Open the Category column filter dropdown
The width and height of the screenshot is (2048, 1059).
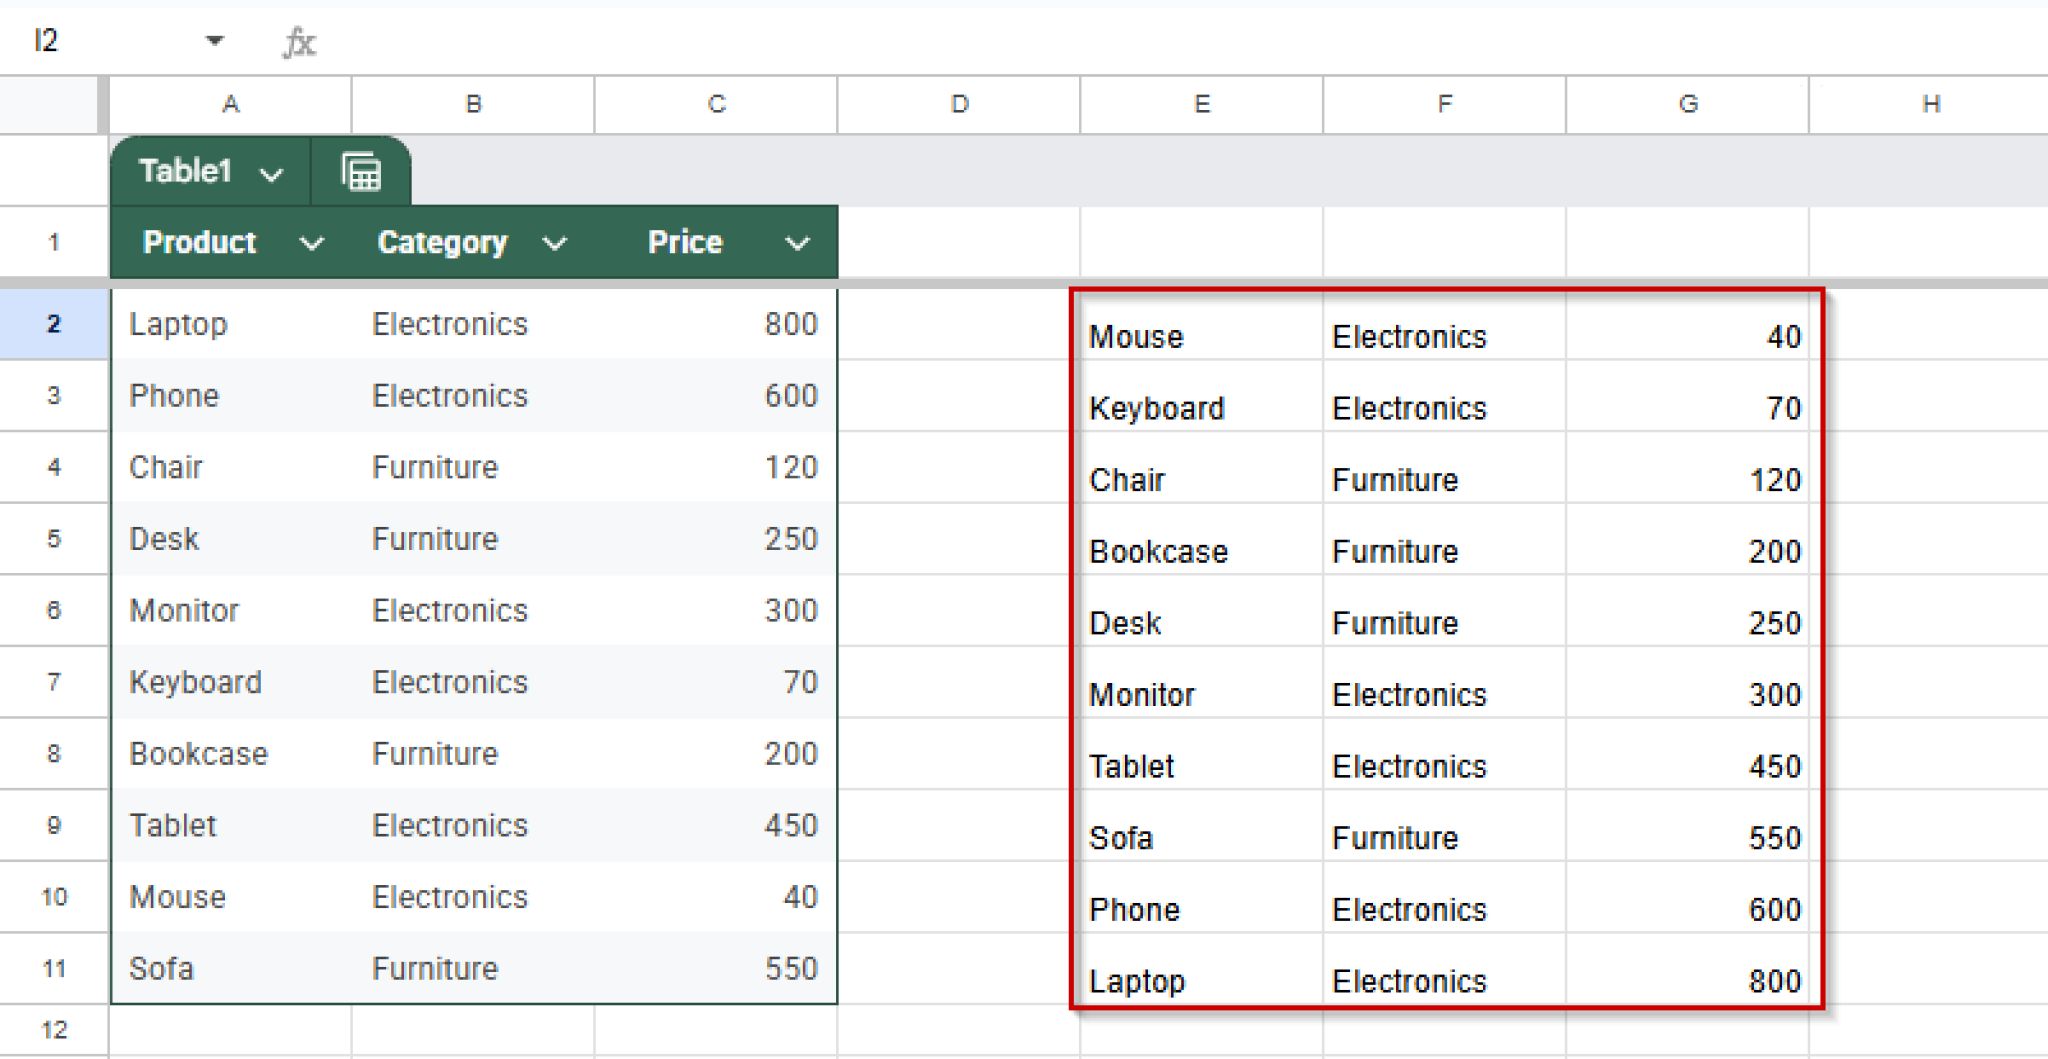tap(556, 242)
